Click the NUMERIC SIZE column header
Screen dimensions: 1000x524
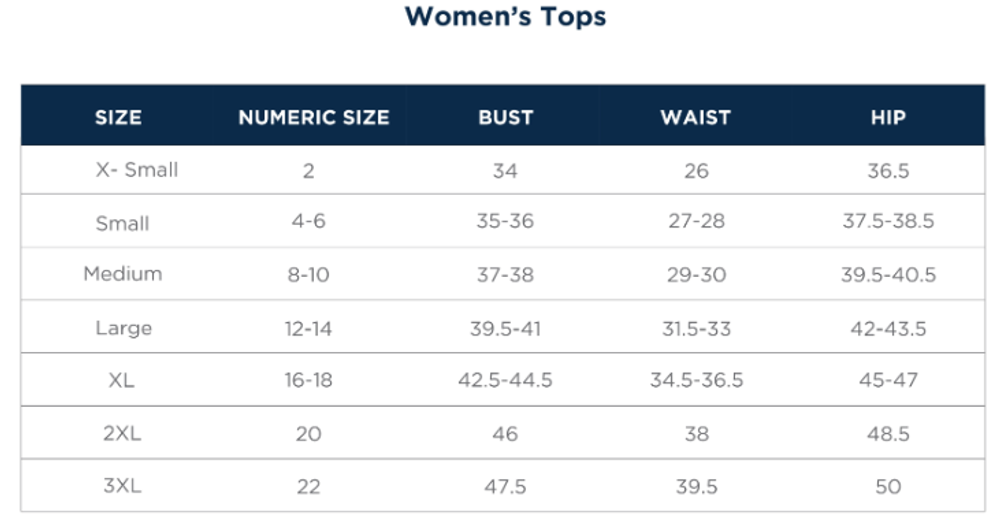[x=313, y=117]
